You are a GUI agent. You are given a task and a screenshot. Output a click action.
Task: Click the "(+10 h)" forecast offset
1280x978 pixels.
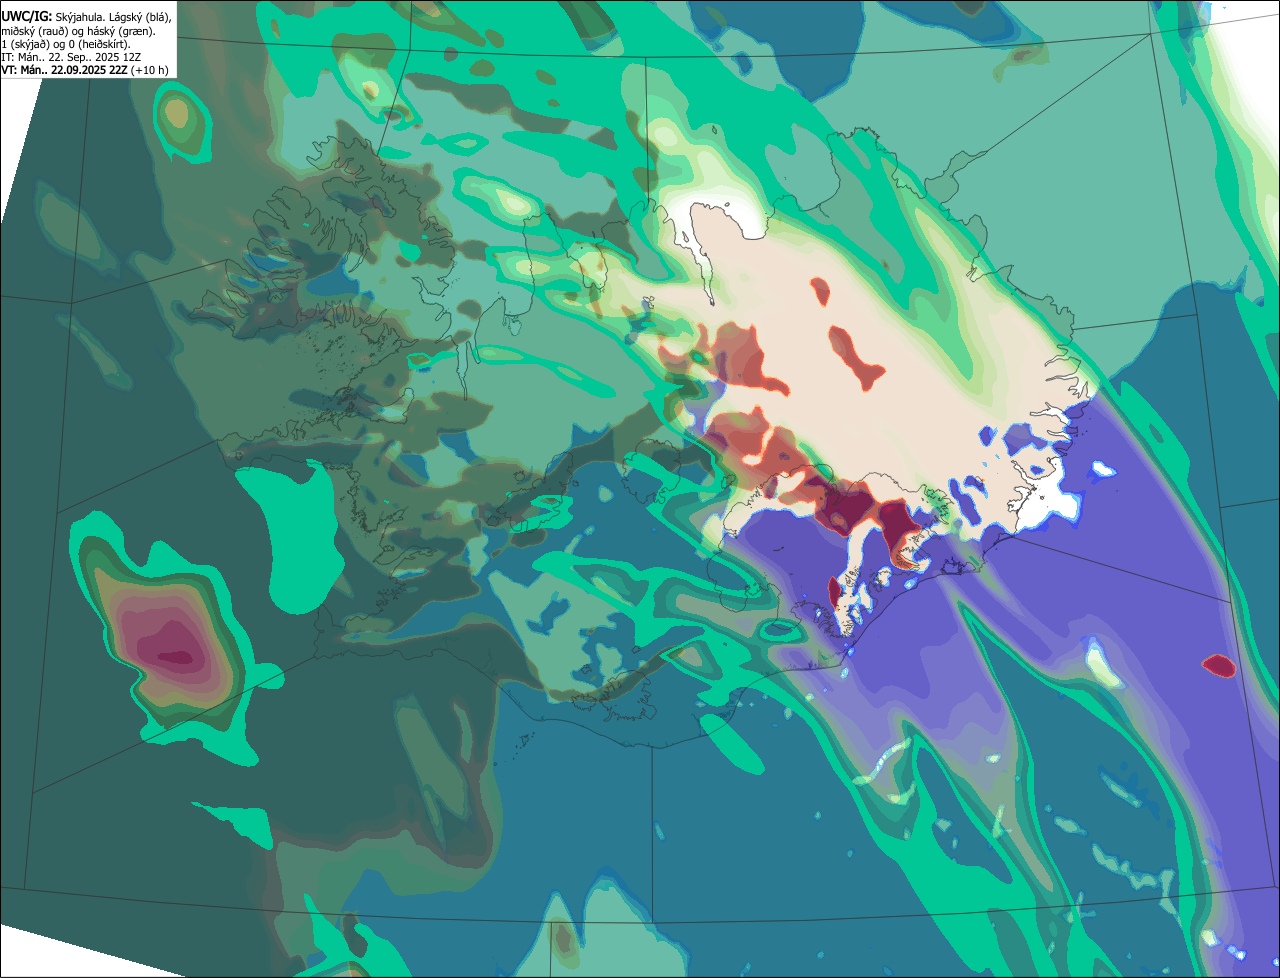[x=149, y=71]
